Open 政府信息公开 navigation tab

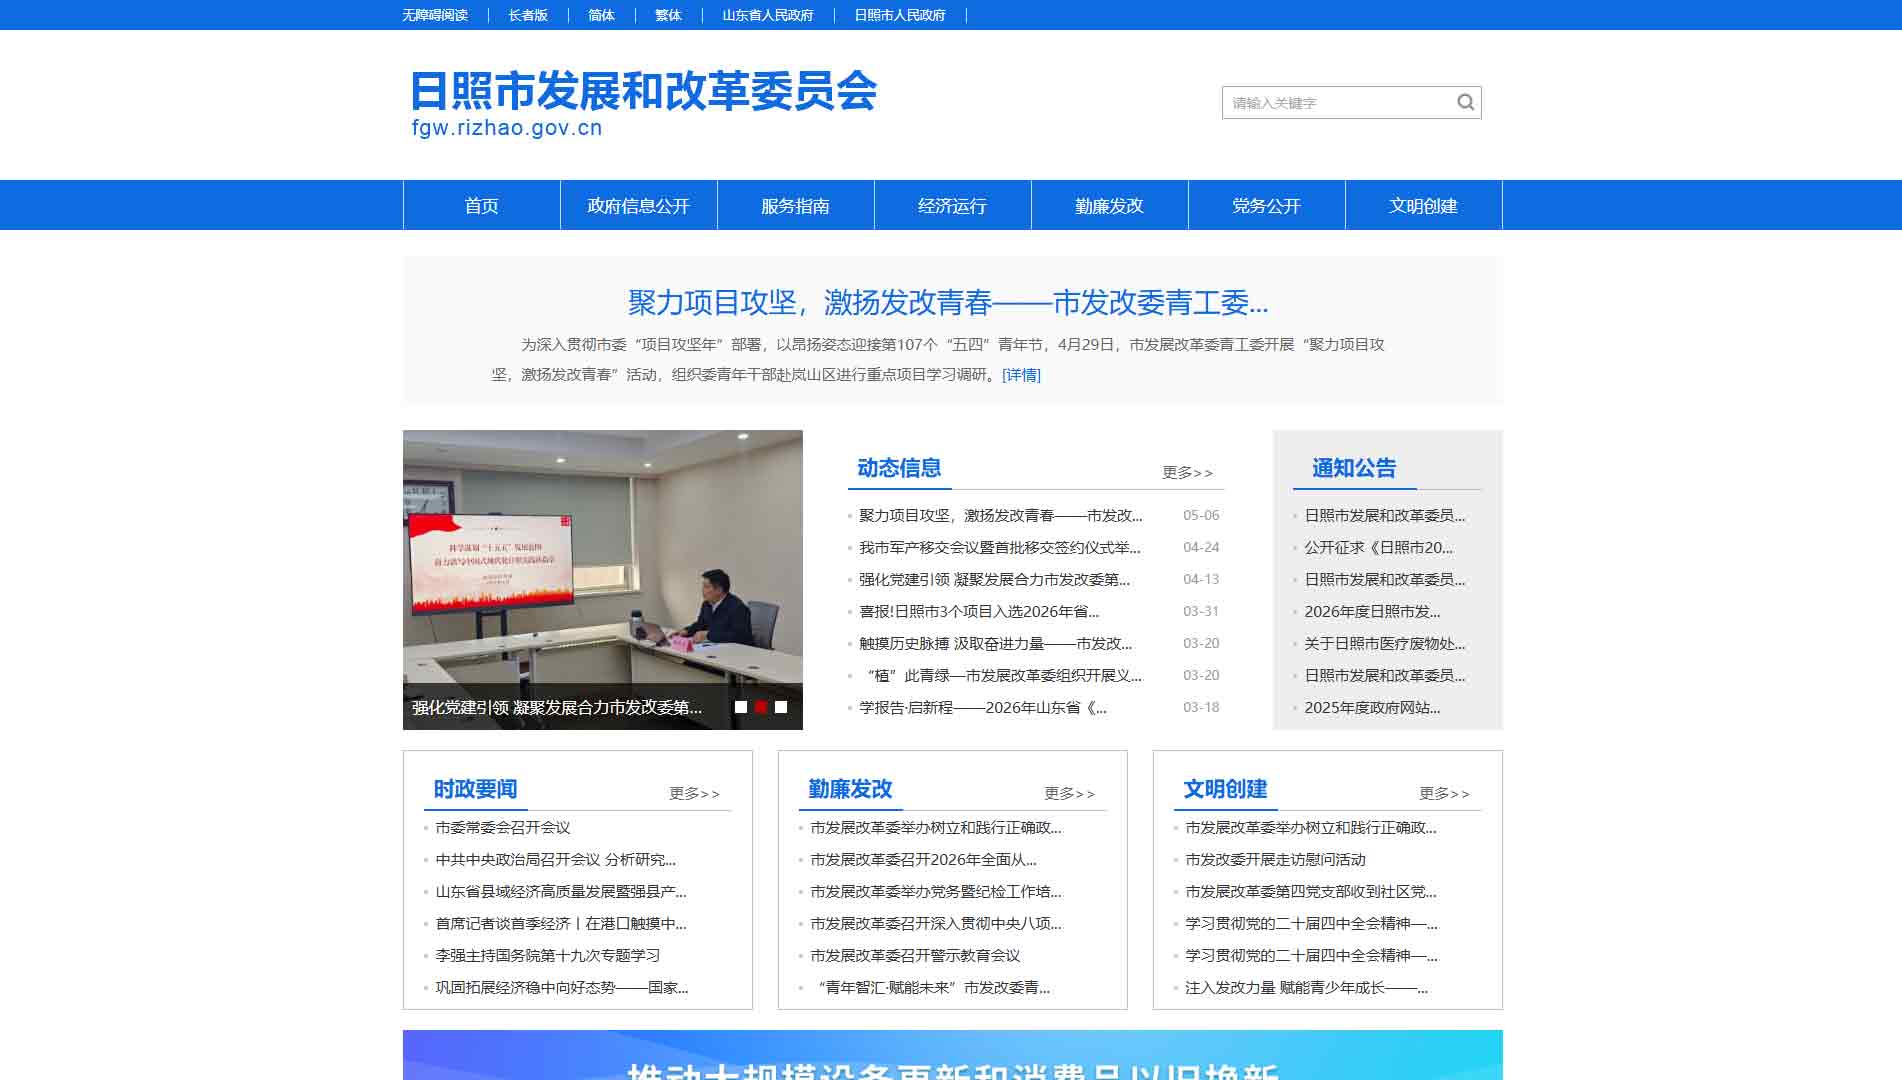pos(639,205)
